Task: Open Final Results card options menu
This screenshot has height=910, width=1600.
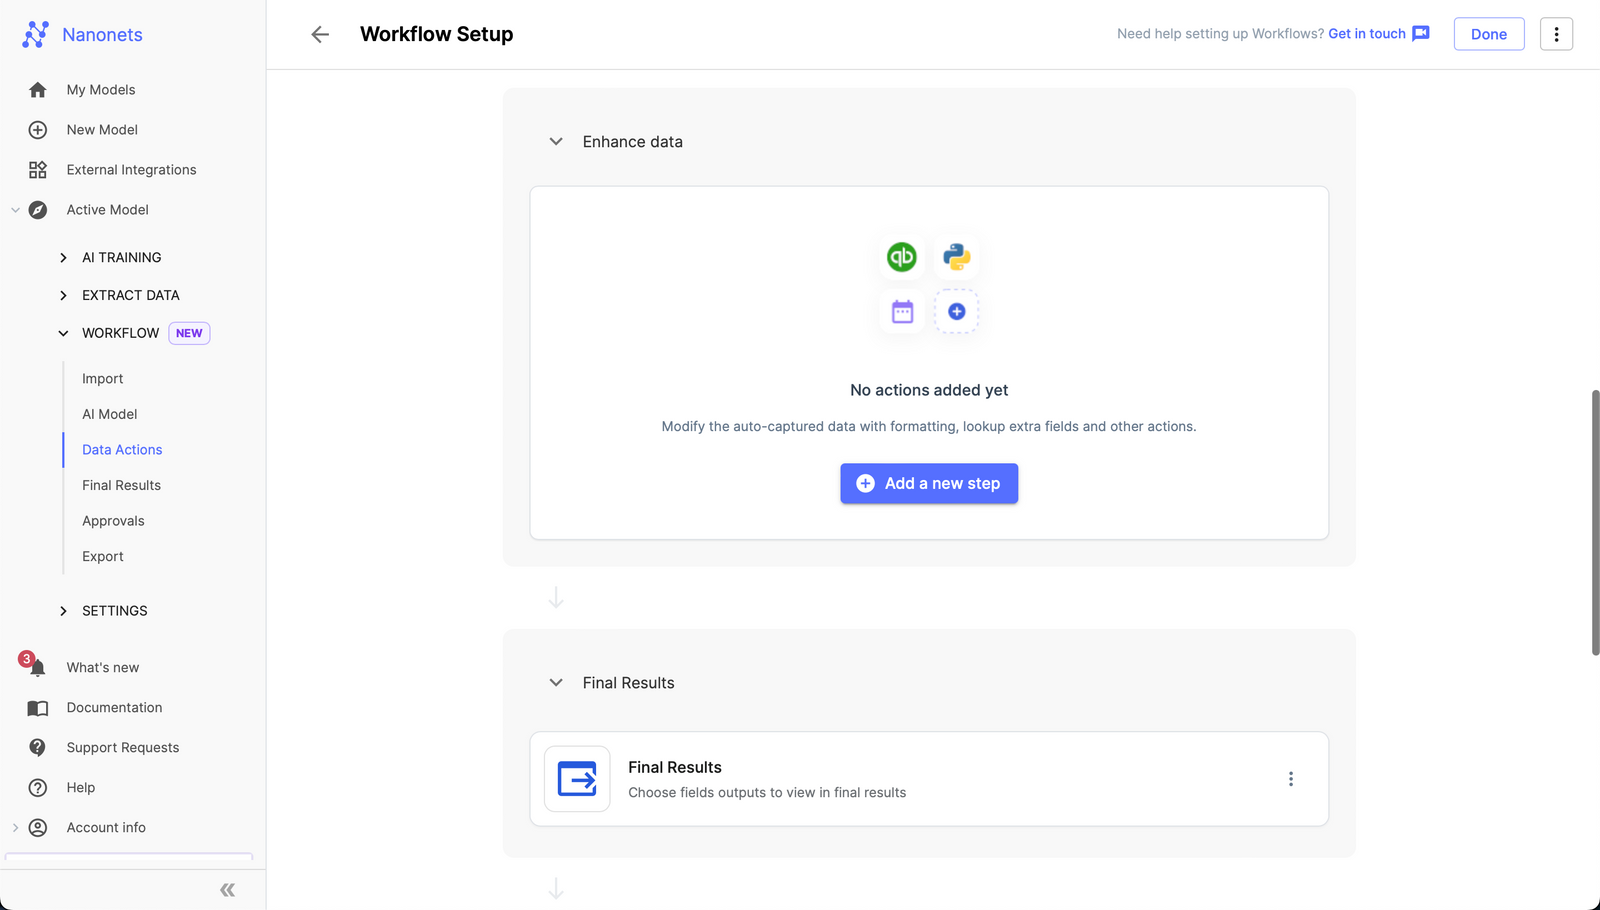Action: click(1290, 779)
